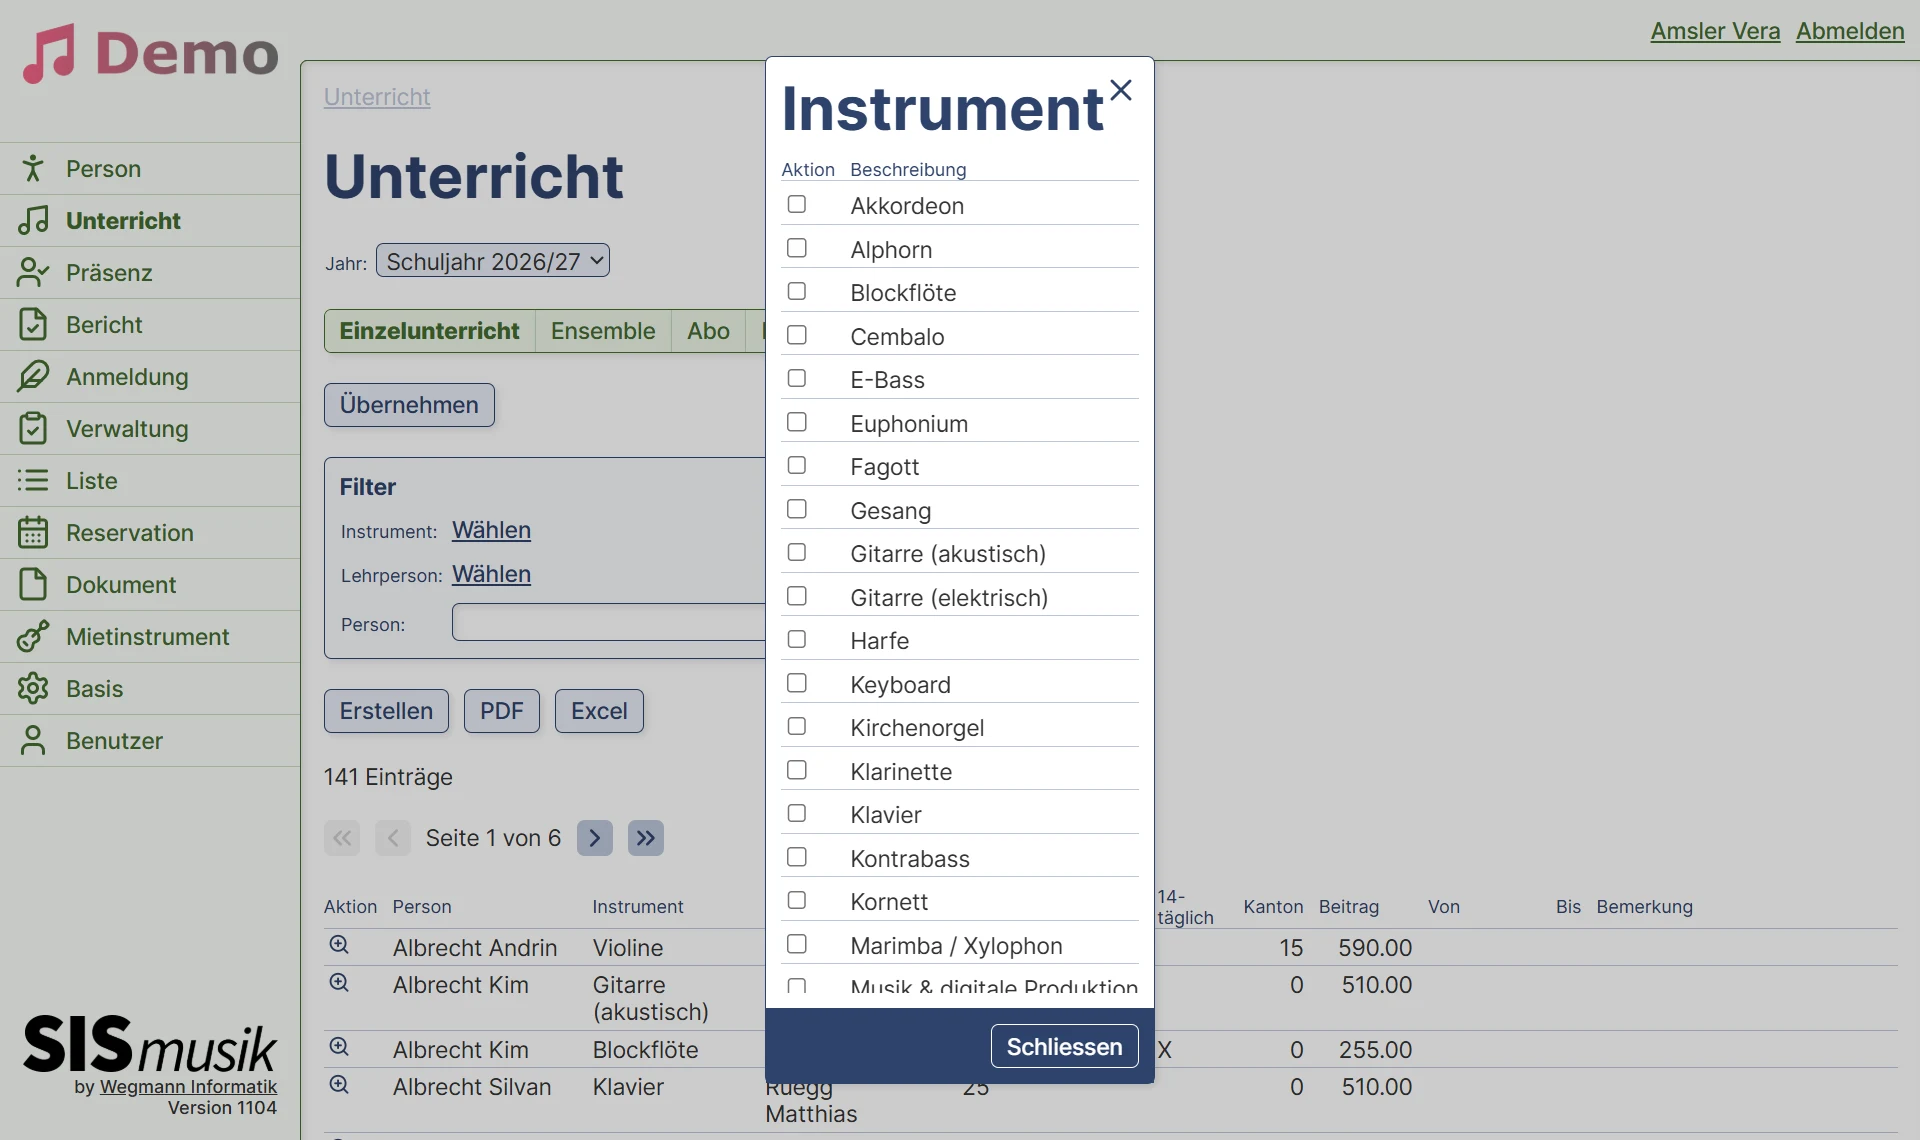Select the Klavier checkbox

(797, 813)
